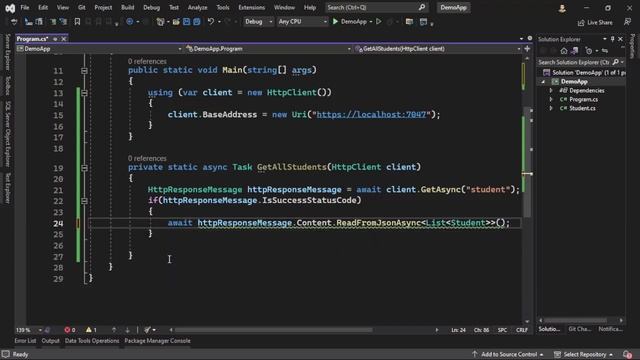
Task: Open the Any CPU platform dropdown
Action: 302,22
